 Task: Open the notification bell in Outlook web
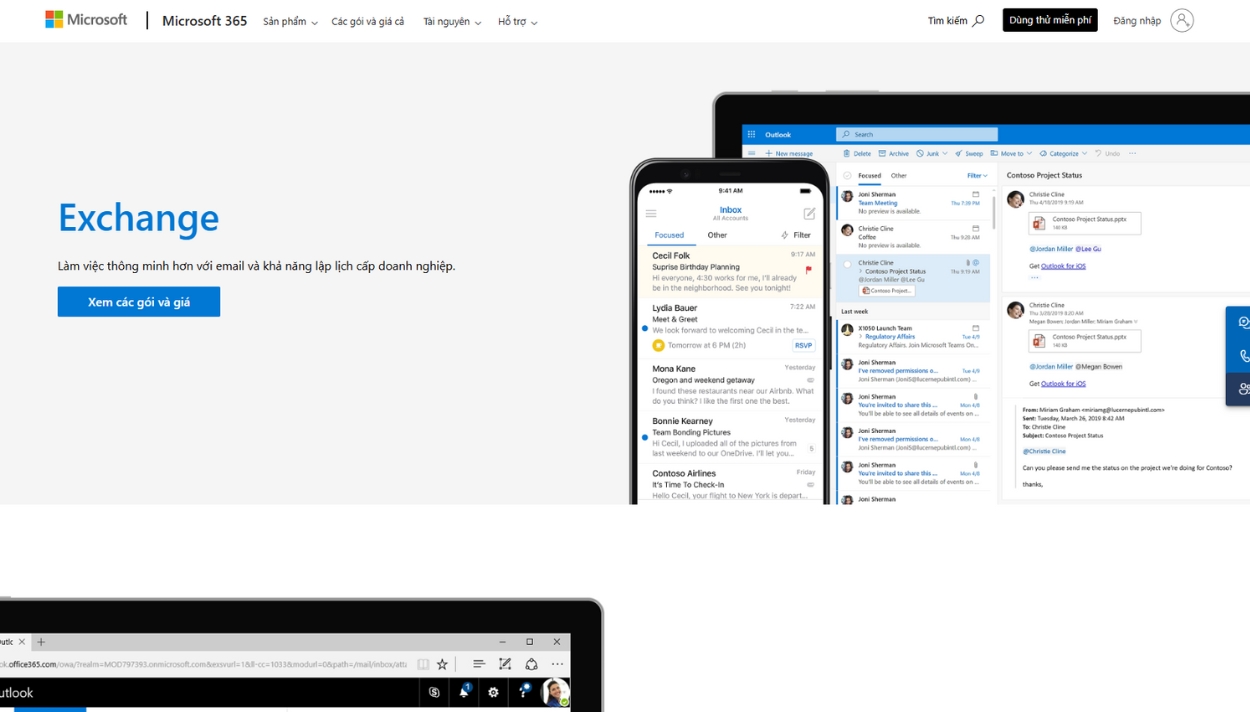(x=464, y=692)
